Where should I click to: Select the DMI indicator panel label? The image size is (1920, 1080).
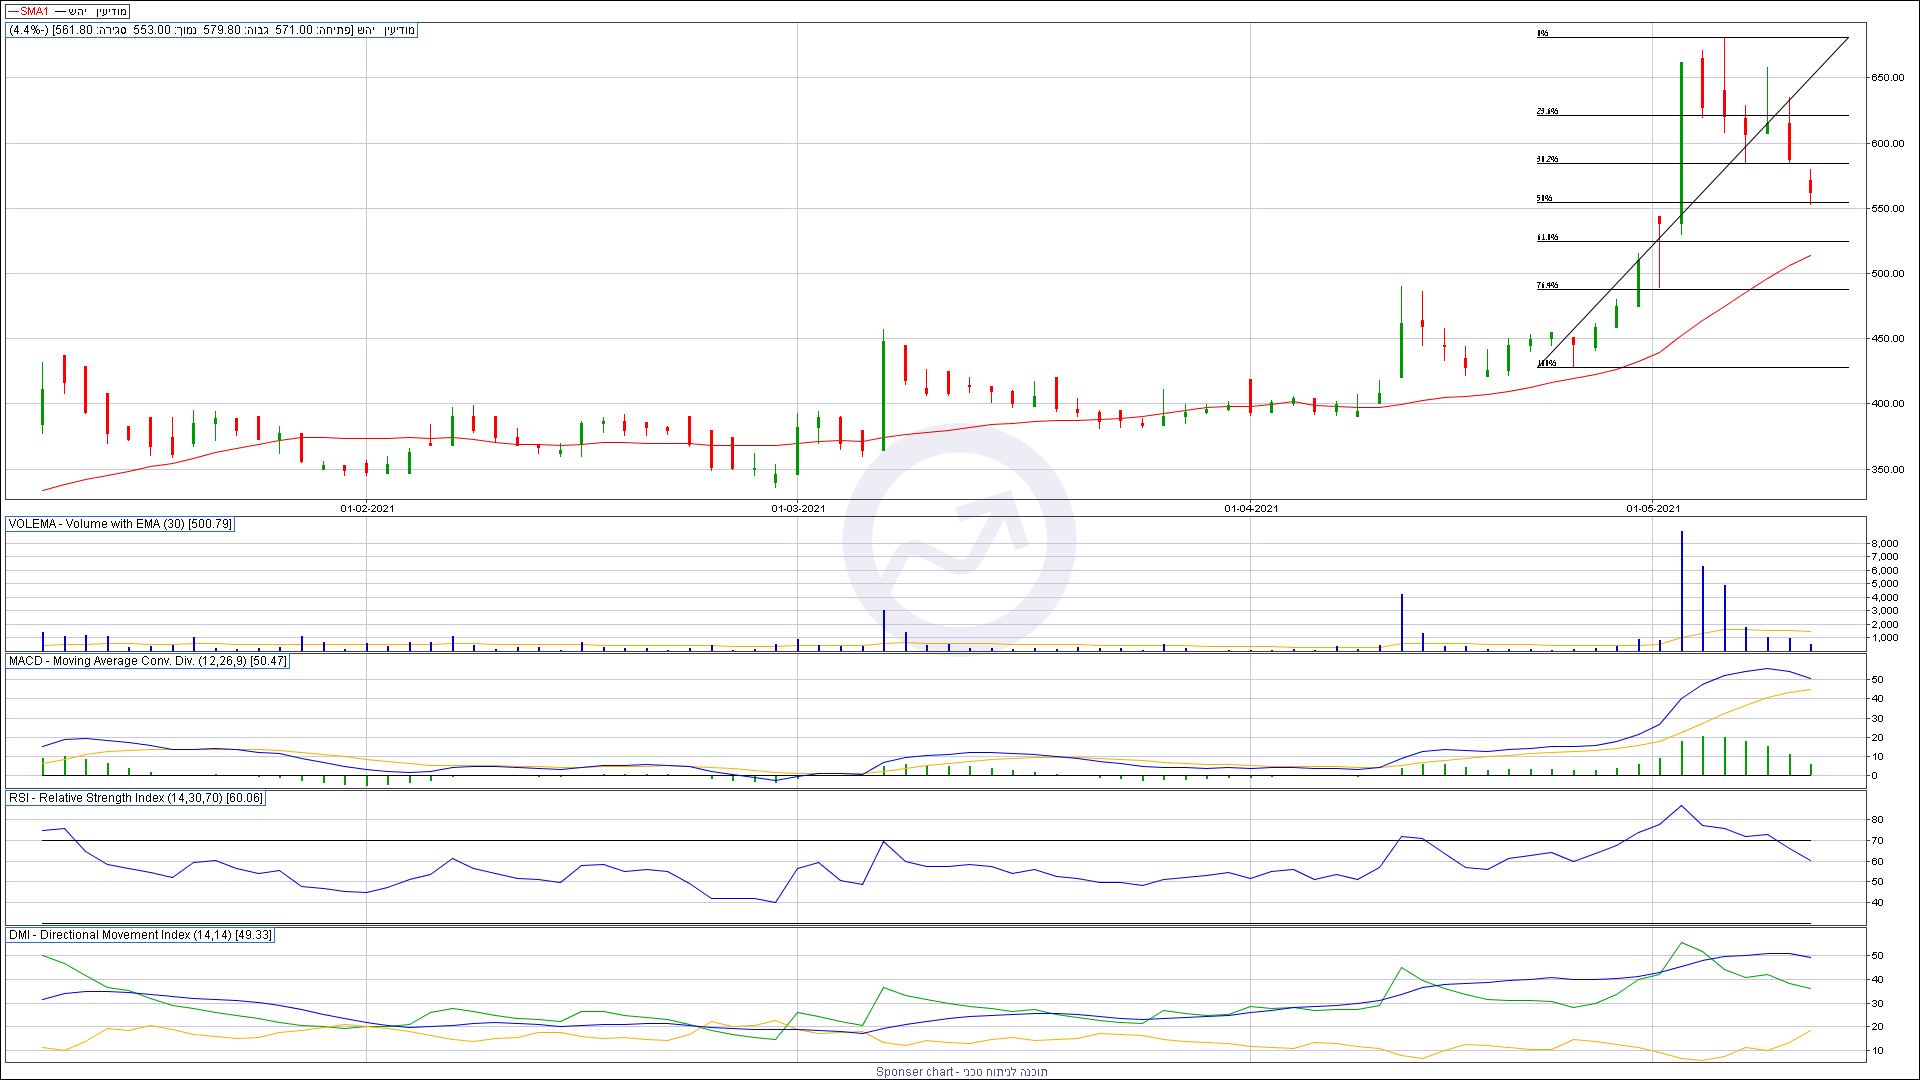139,935
